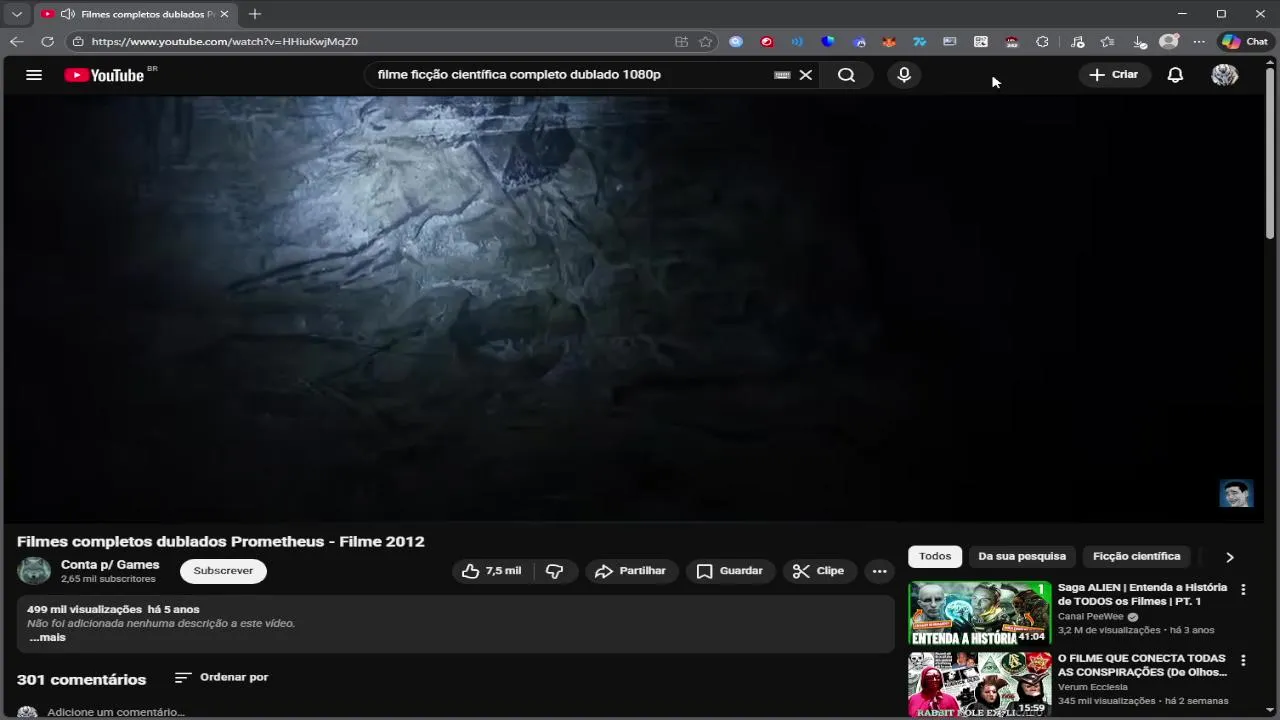Open the Verum Ecclesia channel link
The height and width of the screenshot is (720, 1280).
(x=1093, y=687)
